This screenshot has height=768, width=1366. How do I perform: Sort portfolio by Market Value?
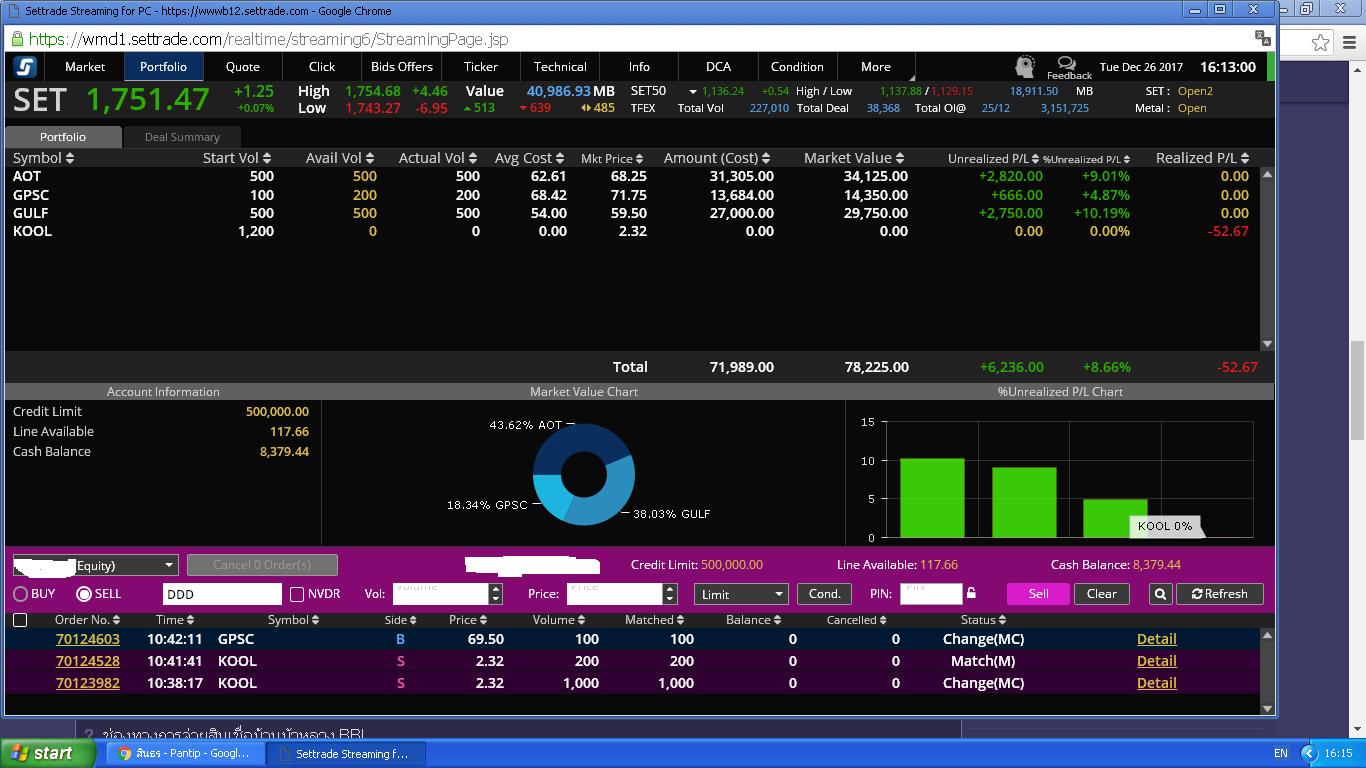[x=854, y=158]
